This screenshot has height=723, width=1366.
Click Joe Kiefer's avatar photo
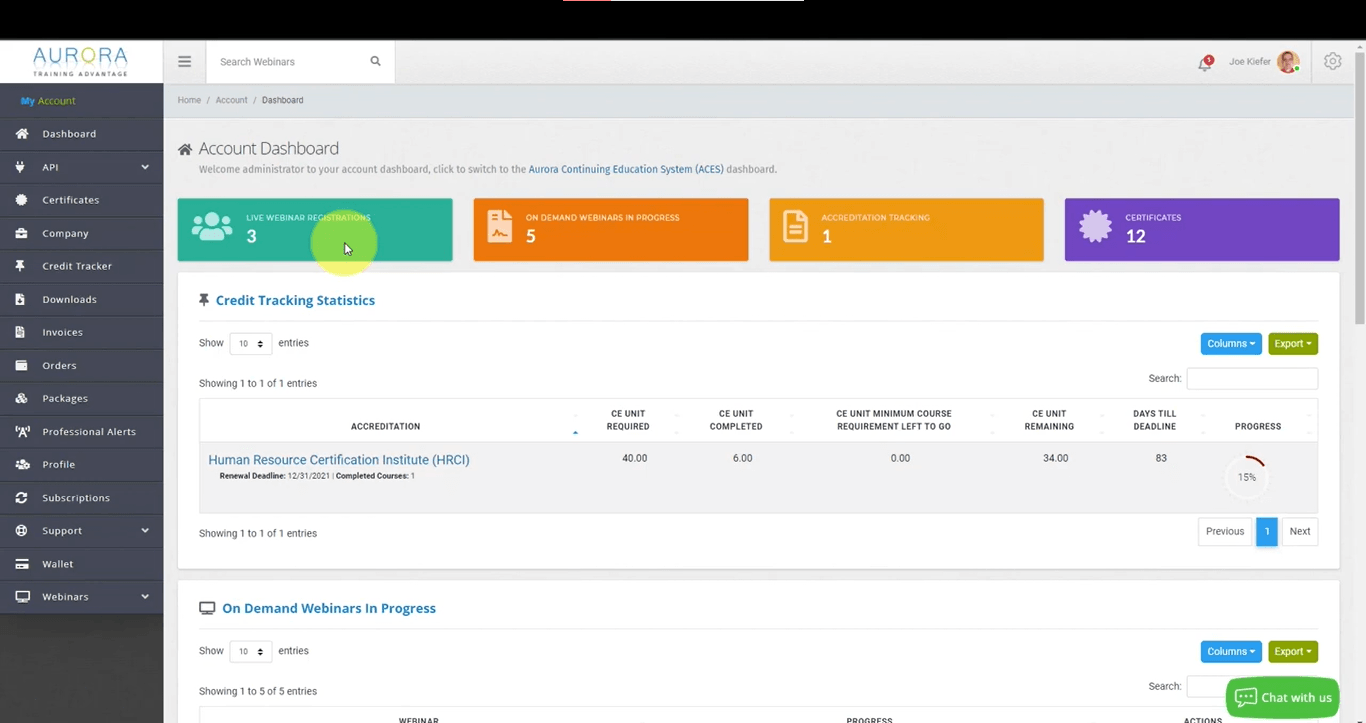click(x=1288, y=62)
